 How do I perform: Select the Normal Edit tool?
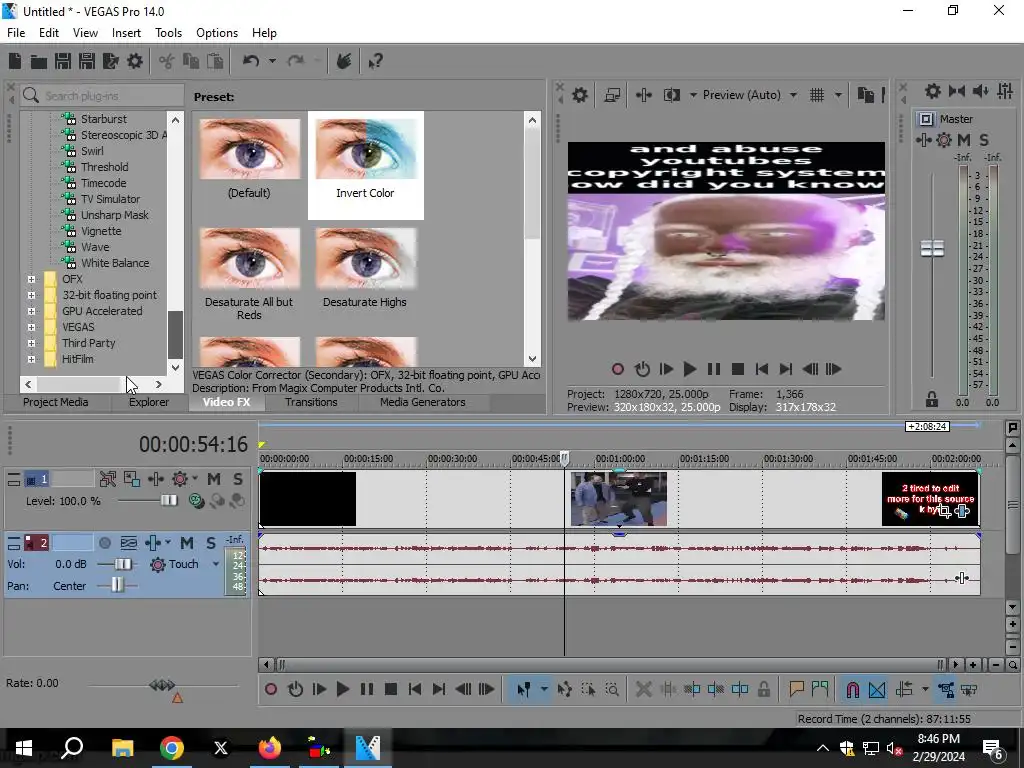(x=524, y=690)
